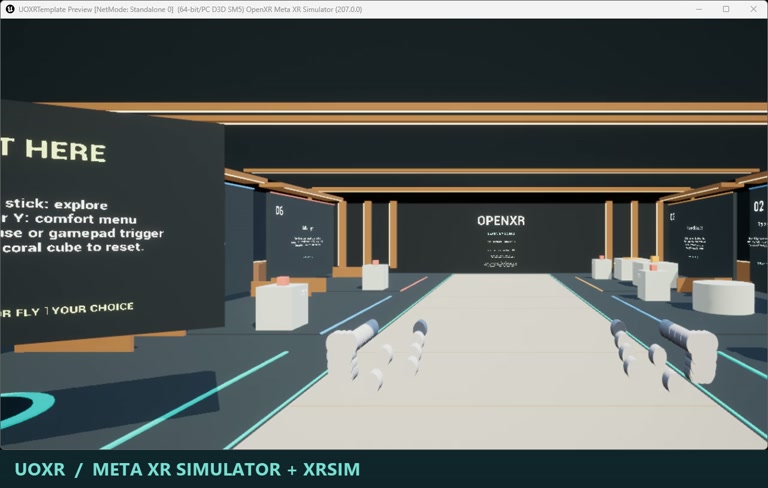Click the panel numbered 02
768x488 pixels.
tap(758, 232)
